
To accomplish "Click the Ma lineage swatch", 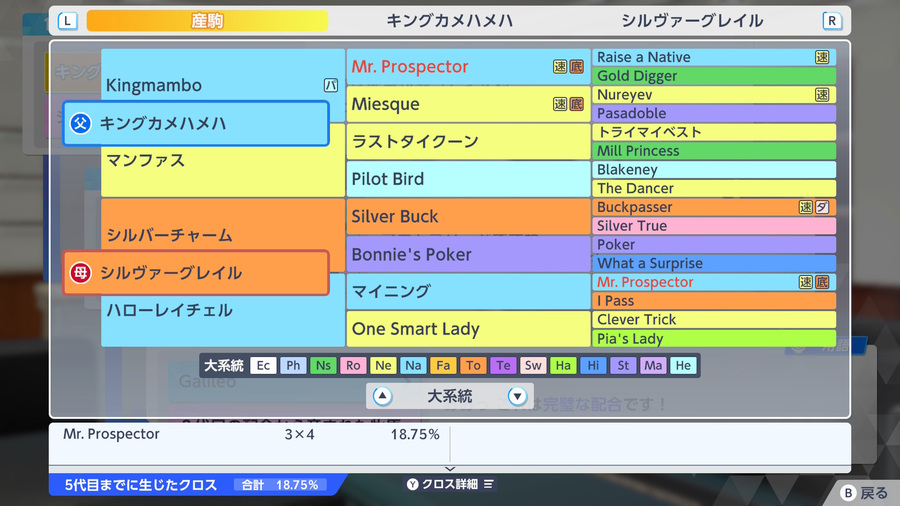I will coord(653,365).
